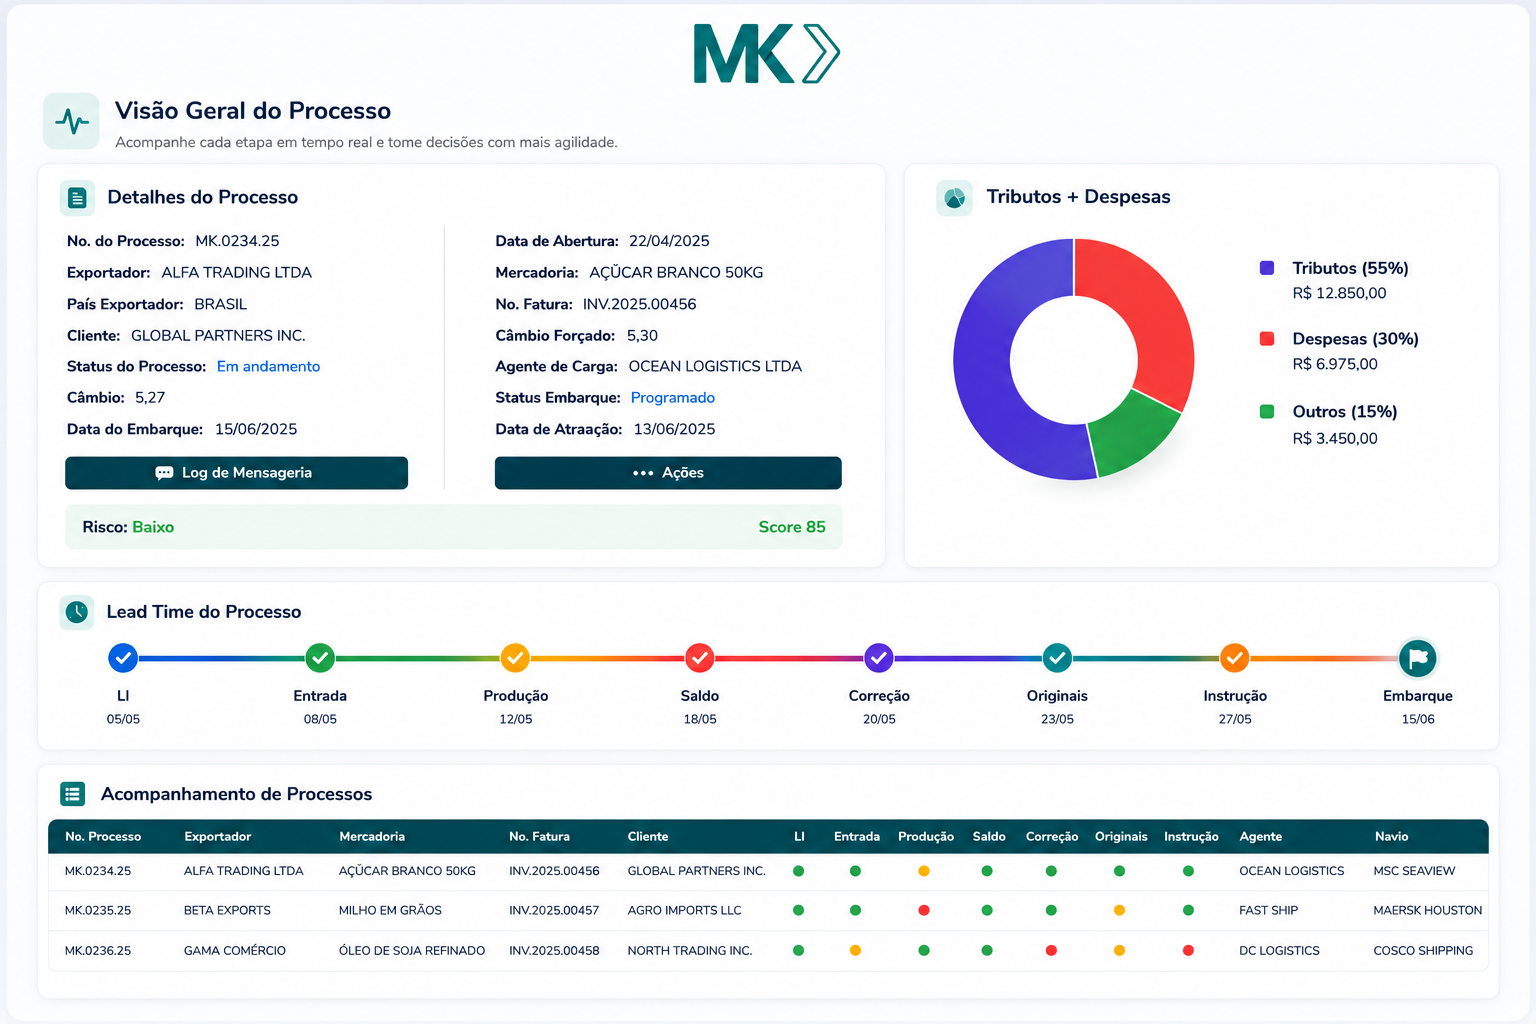Screen dimensions: 1536x1024
Task: Click yellow Originais dot in MK.0236.25 row
Action: coord(1119,950)
